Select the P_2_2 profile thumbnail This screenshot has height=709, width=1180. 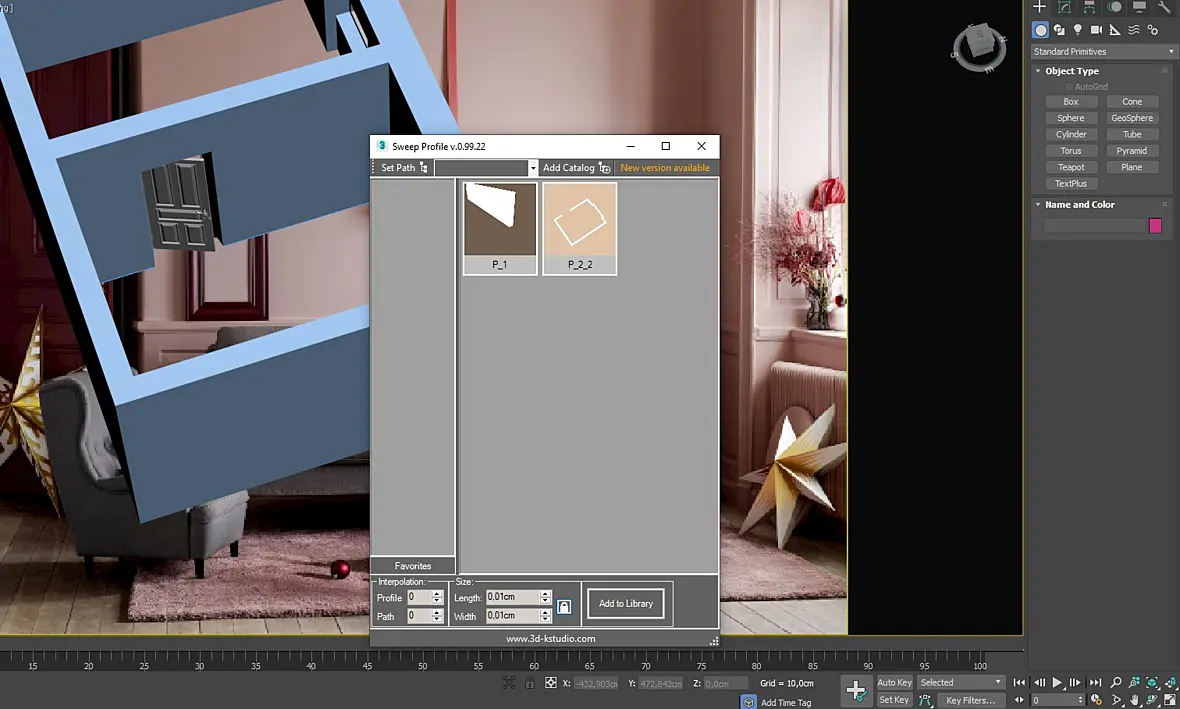coord(579,229)
